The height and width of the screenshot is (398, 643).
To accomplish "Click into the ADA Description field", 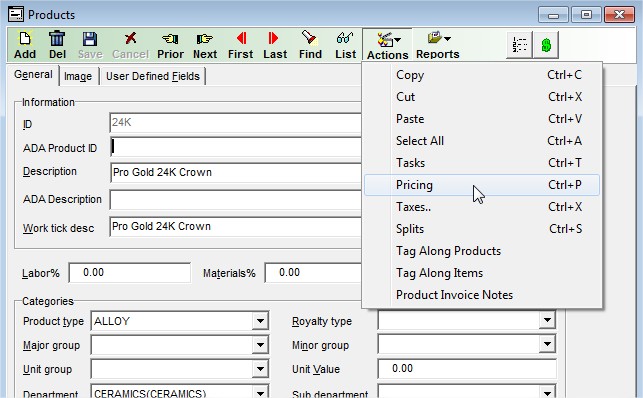I will tap(235, 200).
